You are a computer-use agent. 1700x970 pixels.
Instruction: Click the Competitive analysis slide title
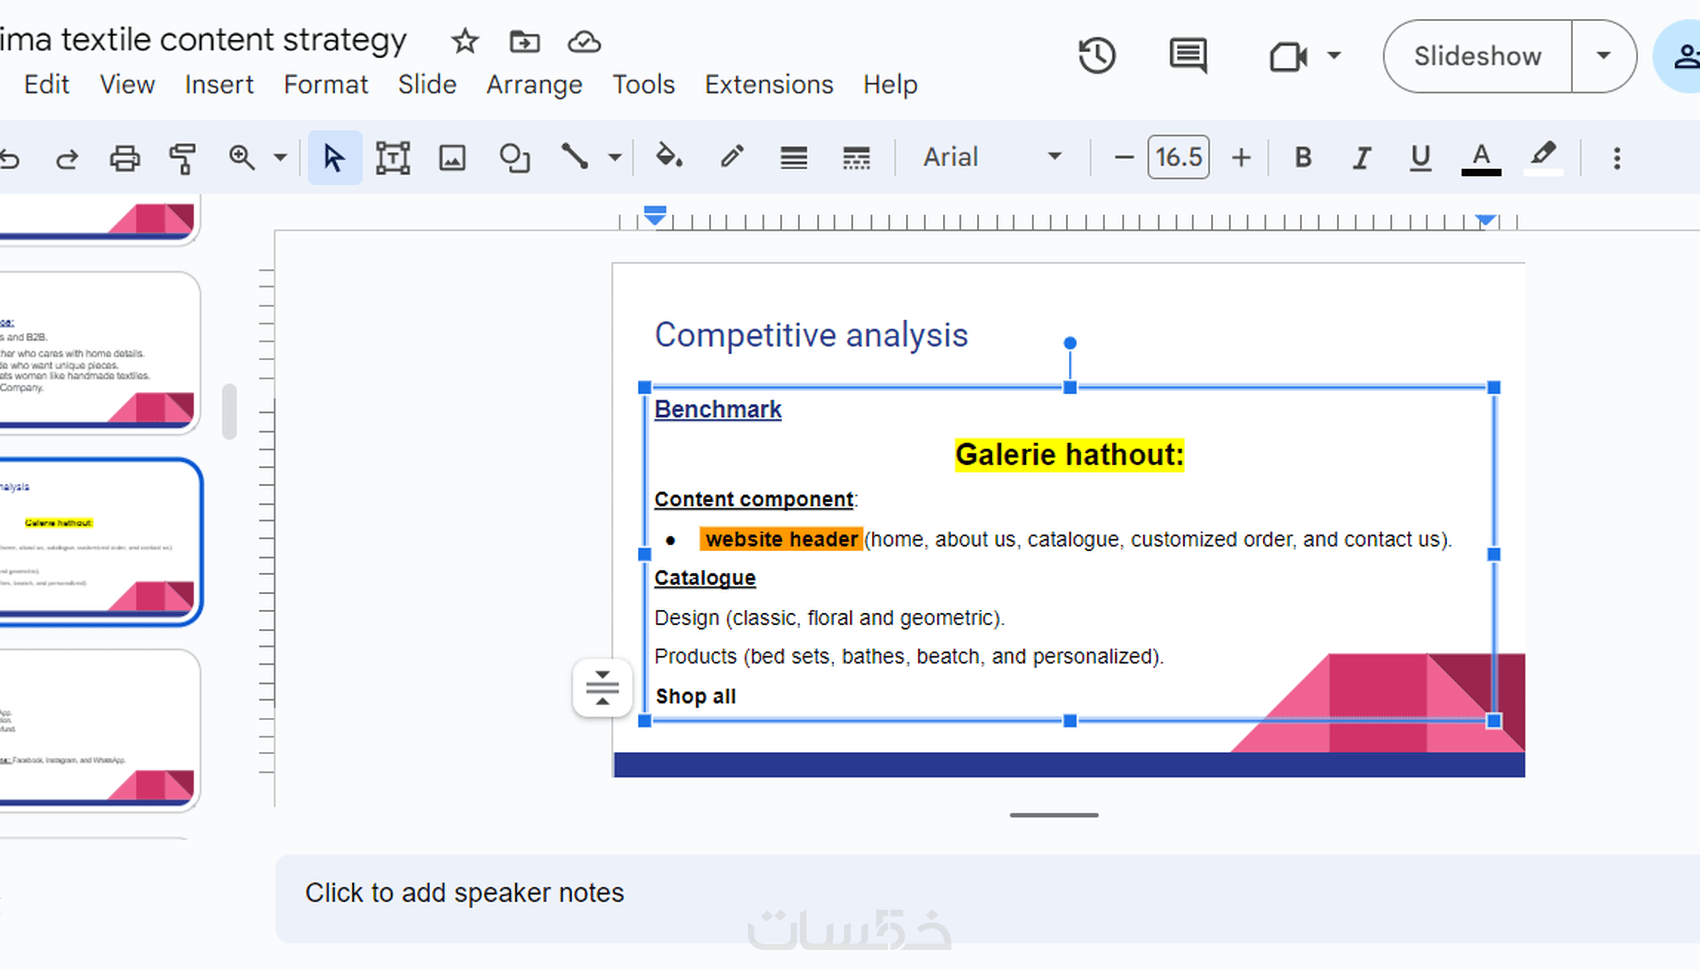point(811,335)
